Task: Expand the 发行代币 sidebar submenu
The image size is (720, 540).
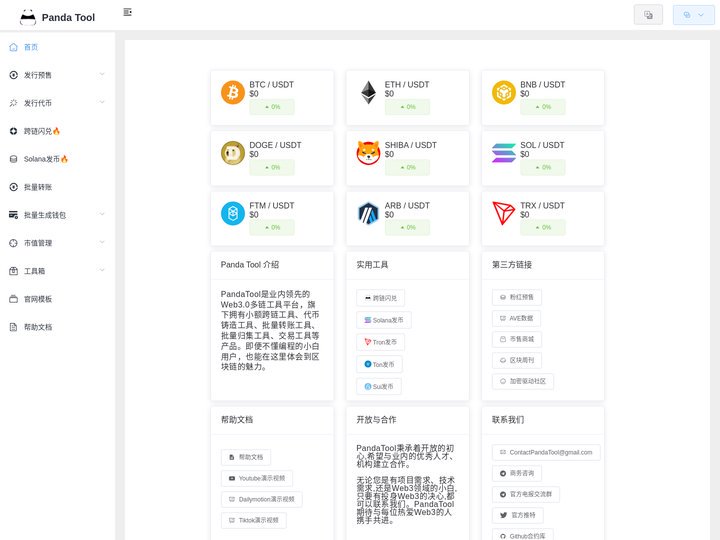Action: click(57, 103)
